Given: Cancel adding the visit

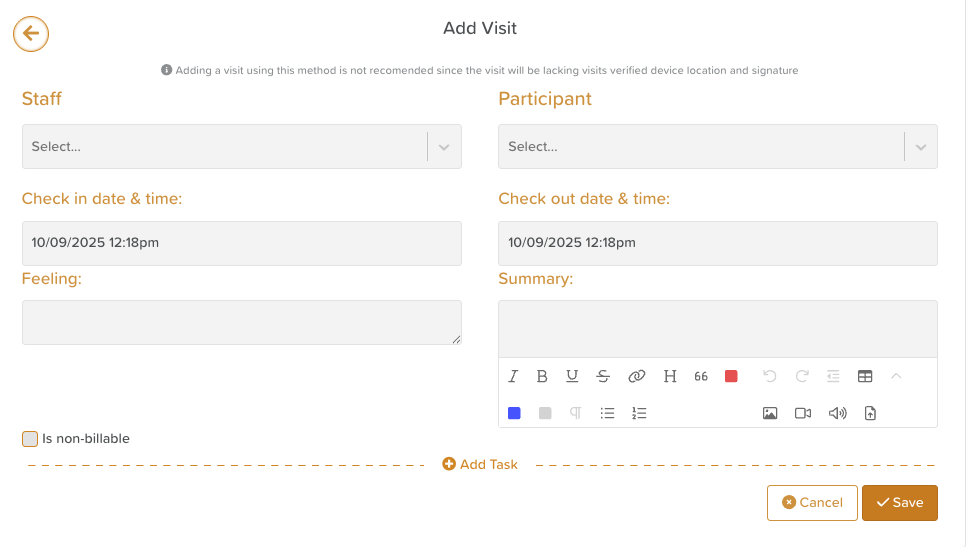Looking at the screenshot, I should (x=812, y=503).
